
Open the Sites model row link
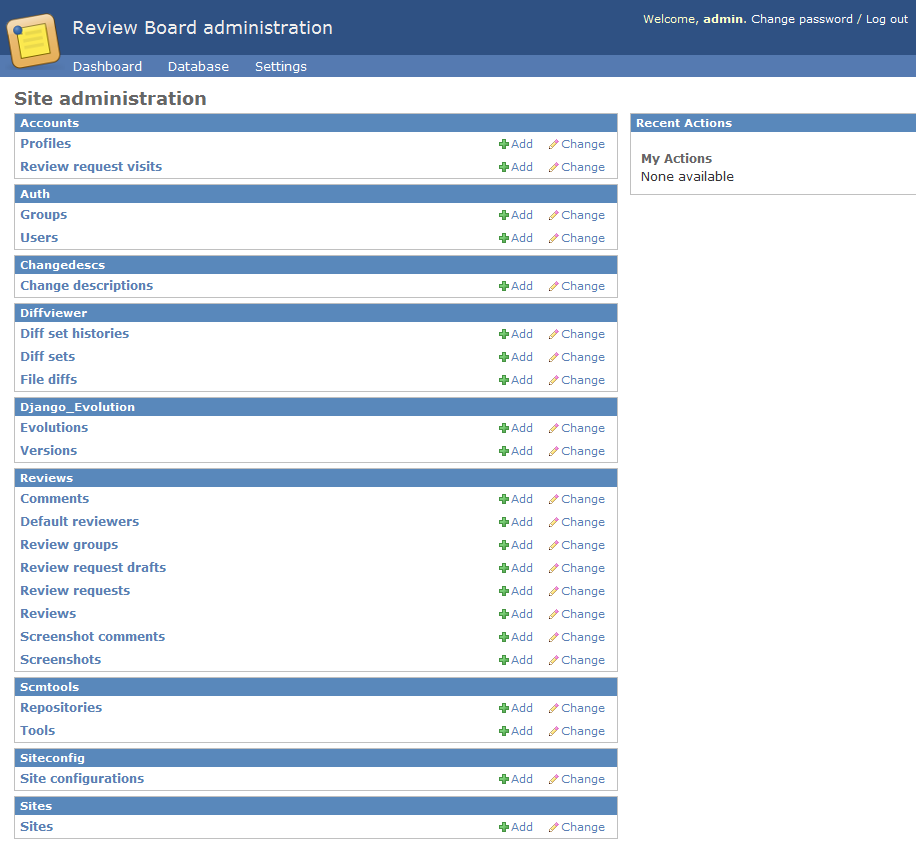click(x=36, y=826)
